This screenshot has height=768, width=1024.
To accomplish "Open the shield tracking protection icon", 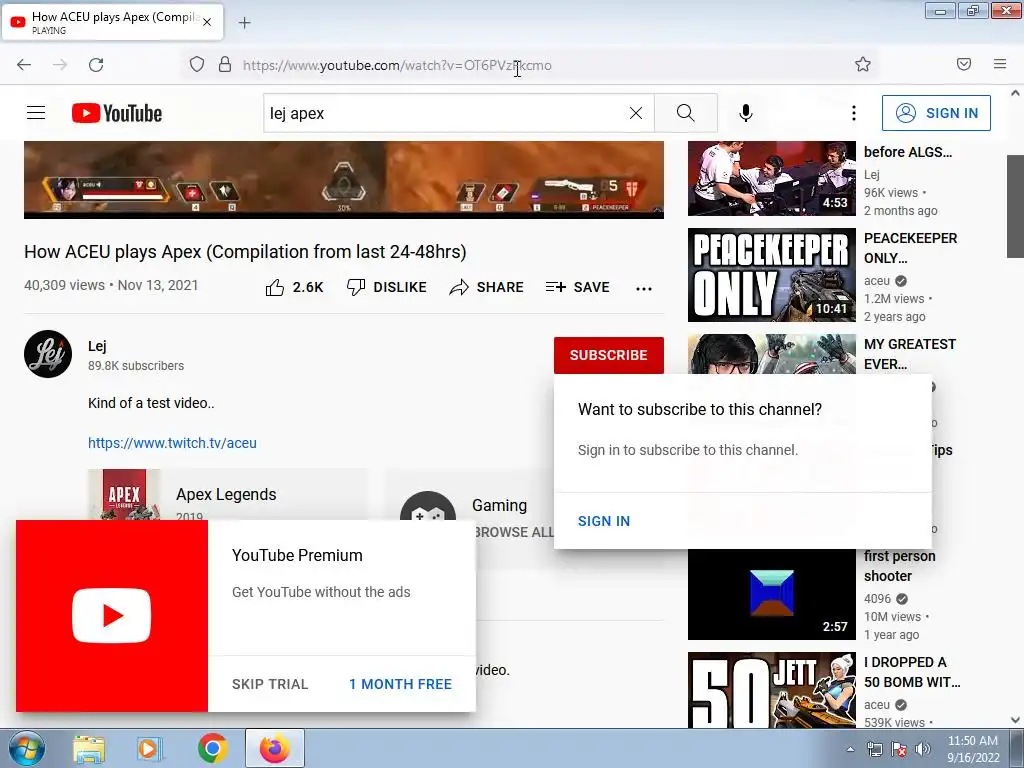I will [x=197, y=65].
